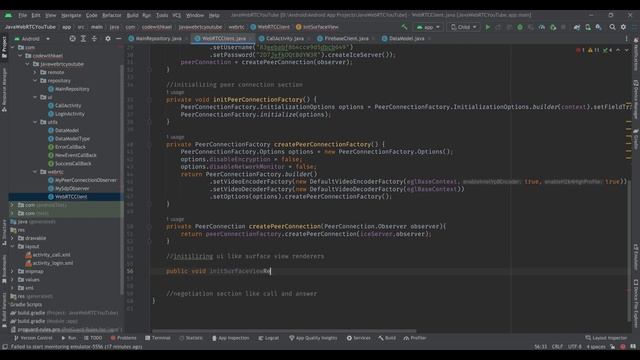Click the warning count indicator in editor

coord(593,50)
